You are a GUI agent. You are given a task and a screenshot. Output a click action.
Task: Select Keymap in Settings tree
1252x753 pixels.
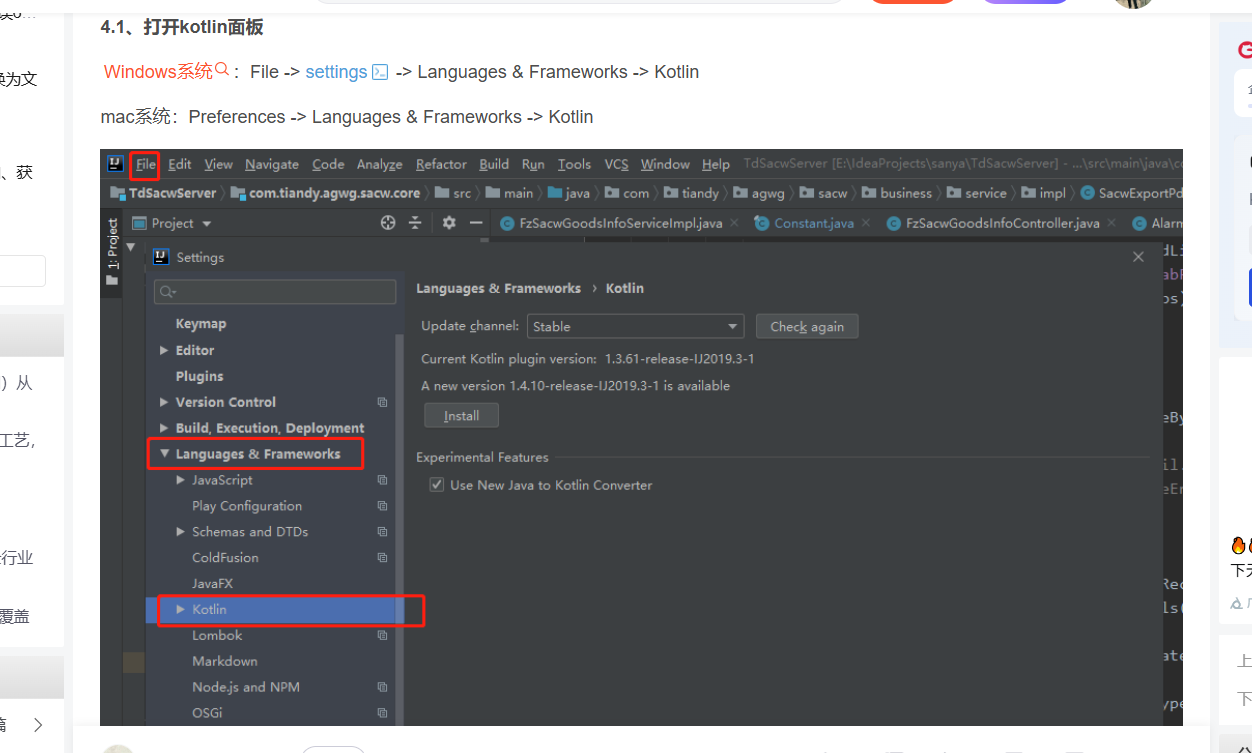(x=201, y=324)
